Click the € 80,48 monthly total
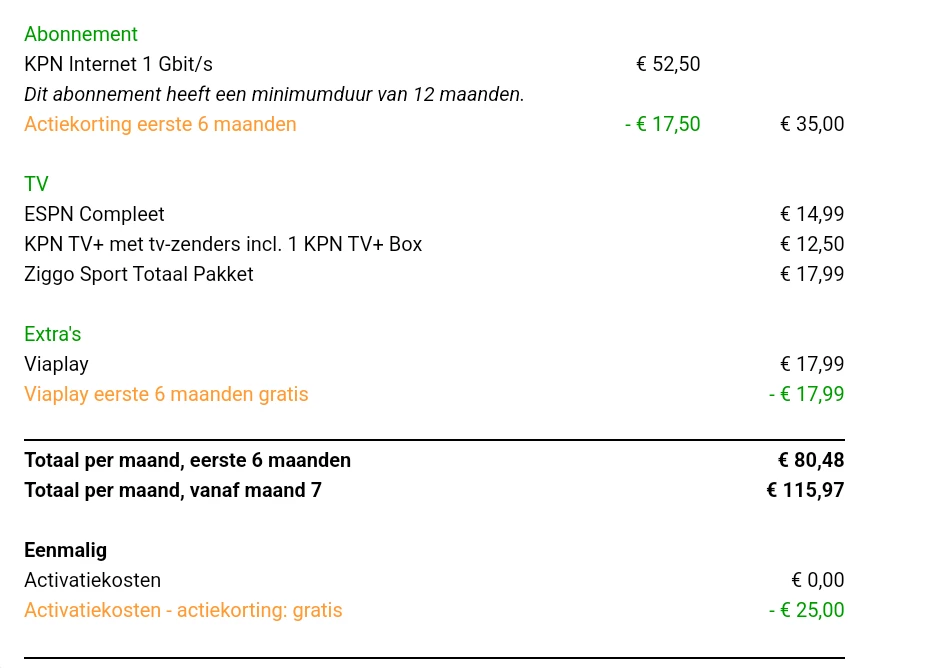 (811, 460)
